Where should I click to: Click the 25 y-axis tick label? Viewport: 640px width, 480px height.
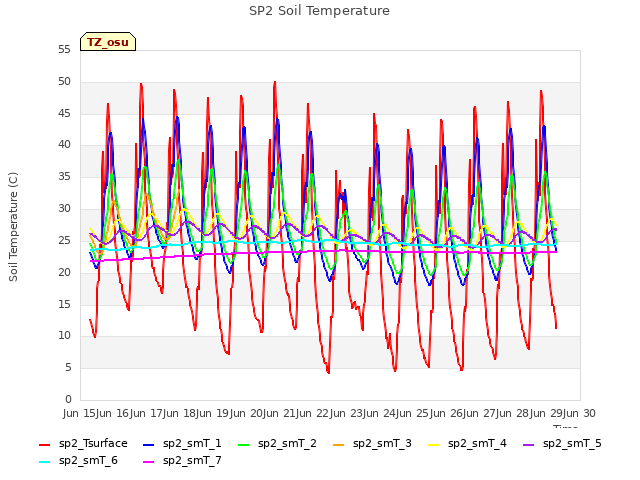click(x=64, y=240)
